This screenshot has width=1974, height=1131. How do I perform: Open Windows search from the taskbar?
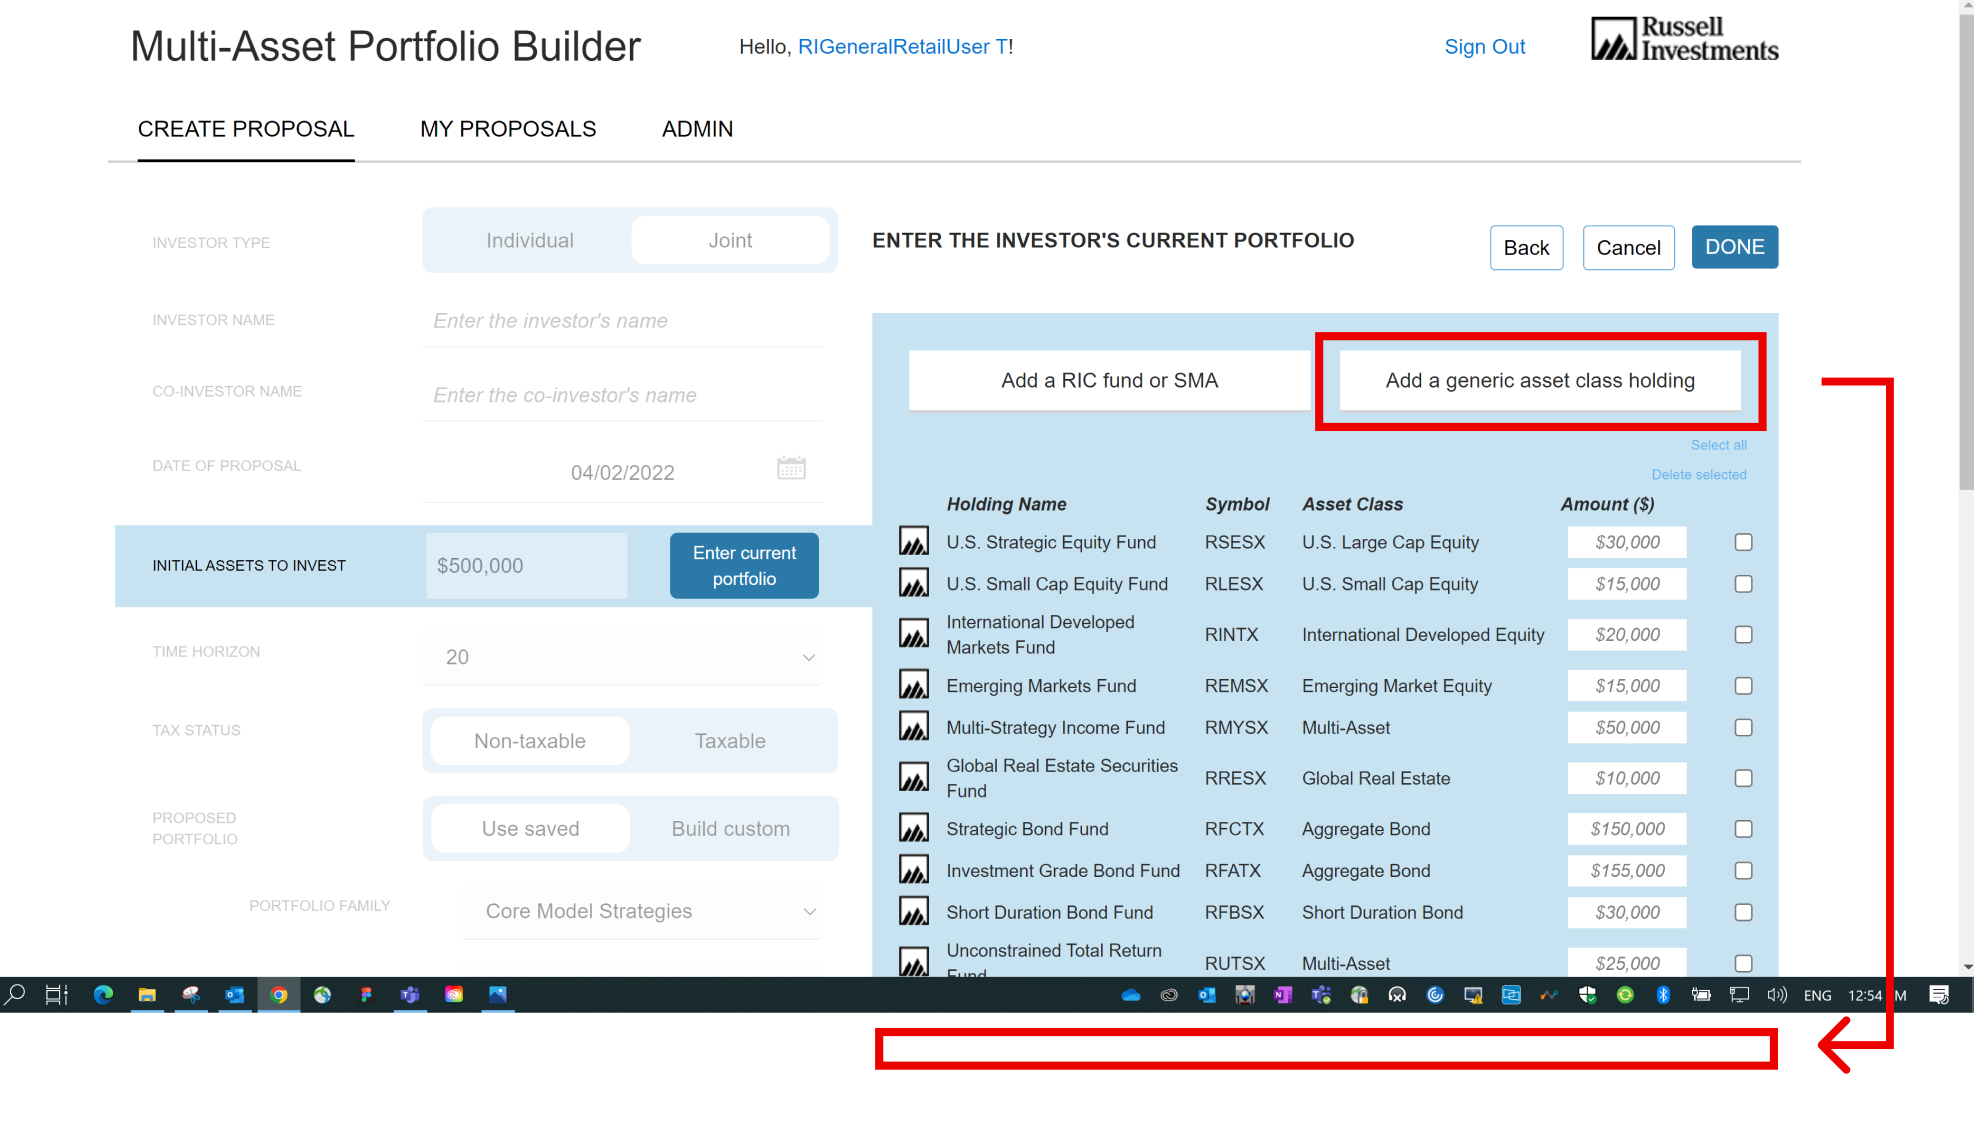coord(15,995)
